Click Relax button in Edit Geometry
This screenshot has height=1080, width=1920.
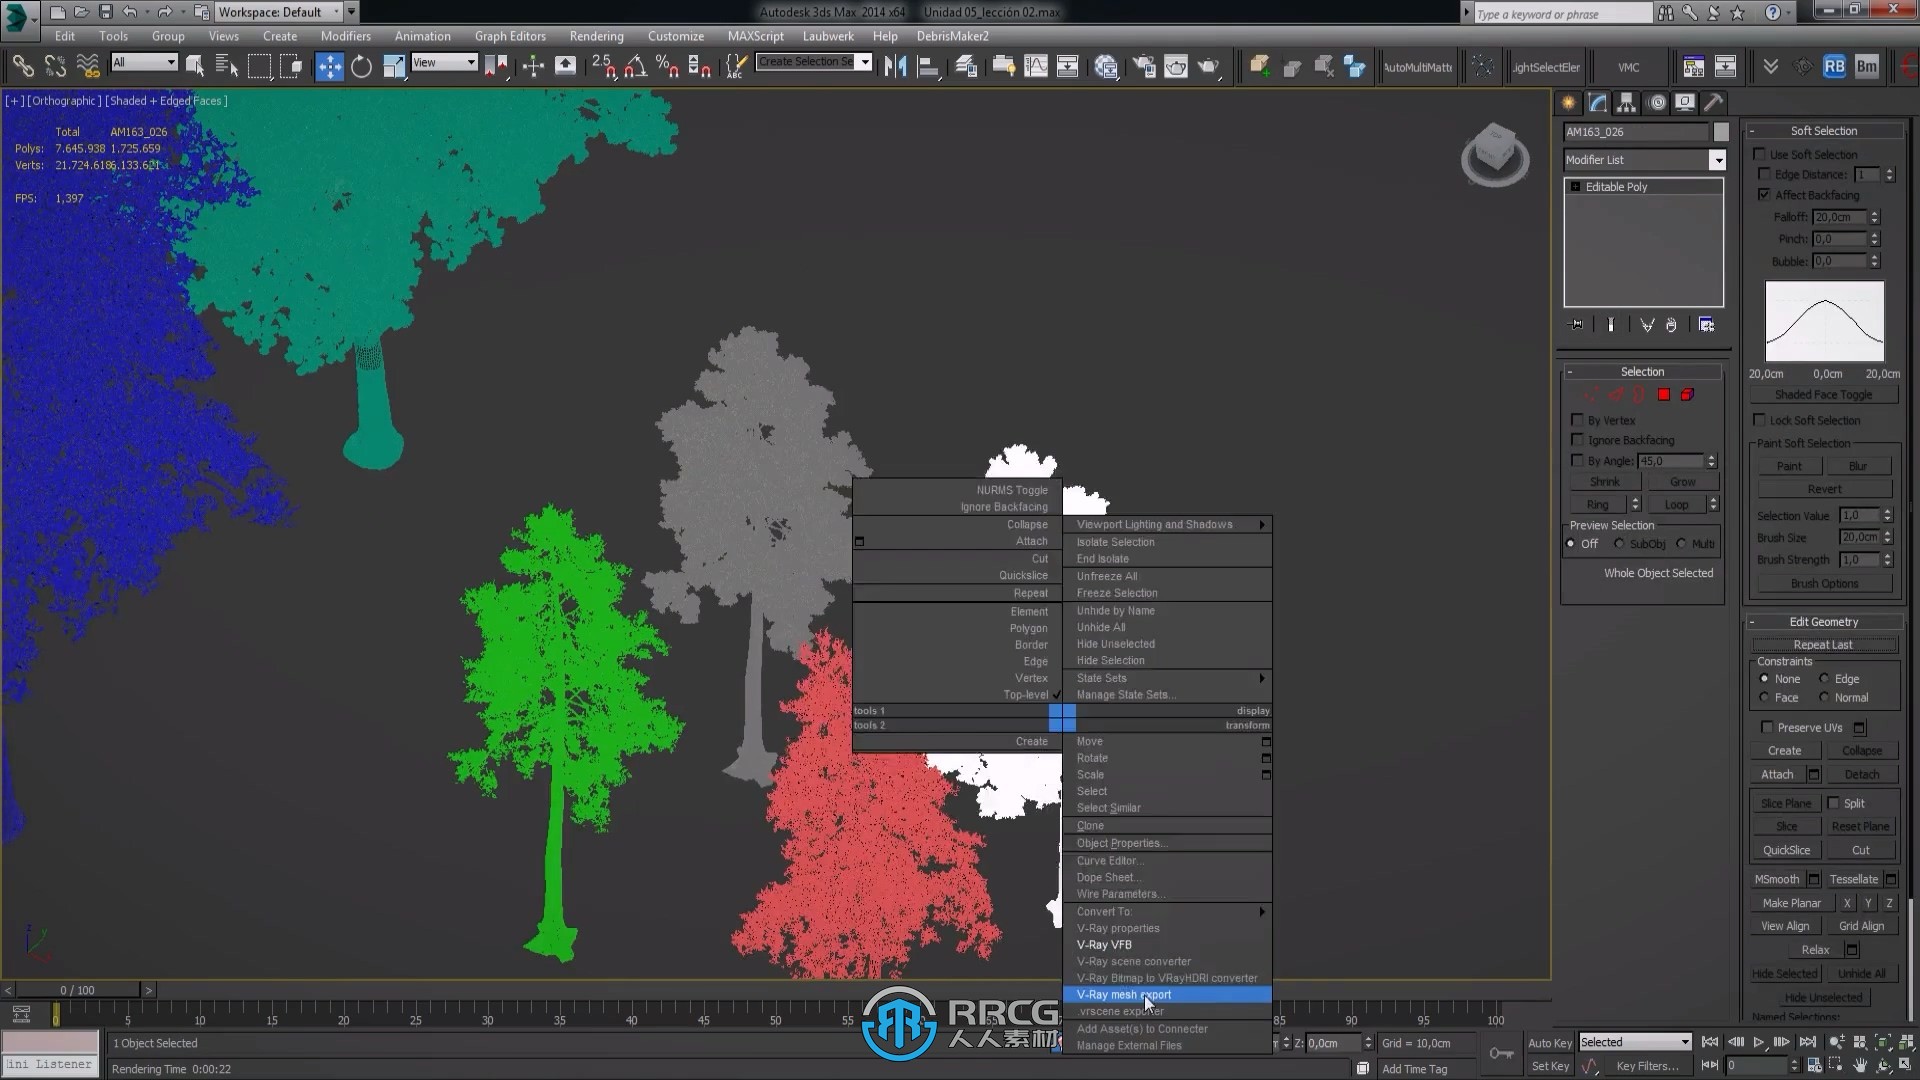1815,949
